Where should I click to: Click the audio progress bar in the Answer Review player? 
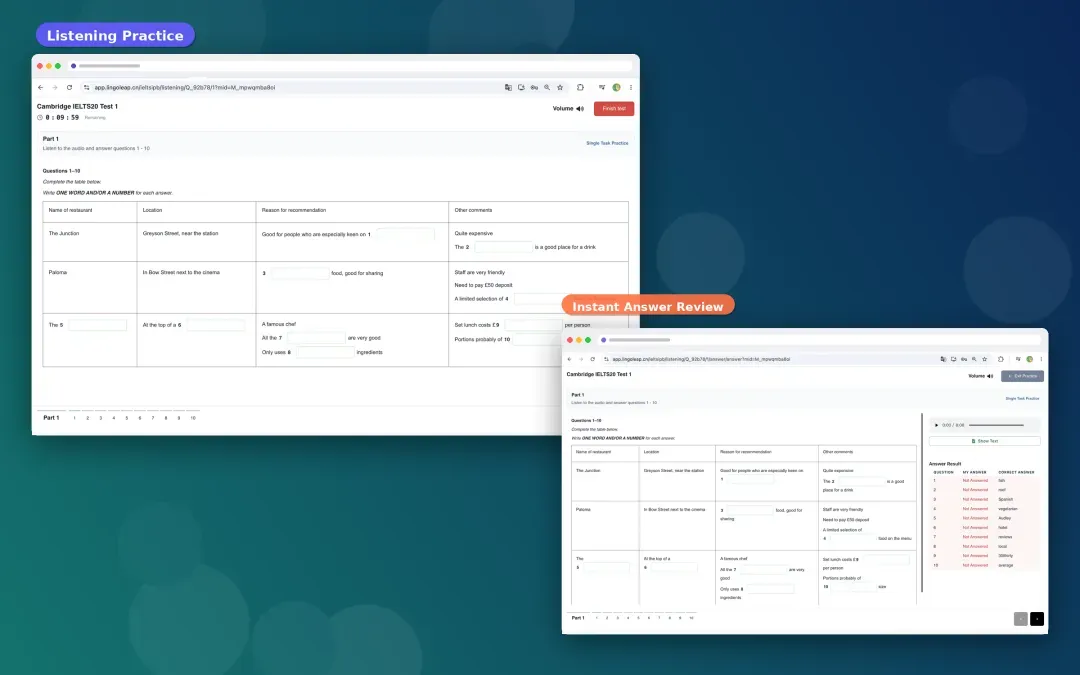pos(996,425)
